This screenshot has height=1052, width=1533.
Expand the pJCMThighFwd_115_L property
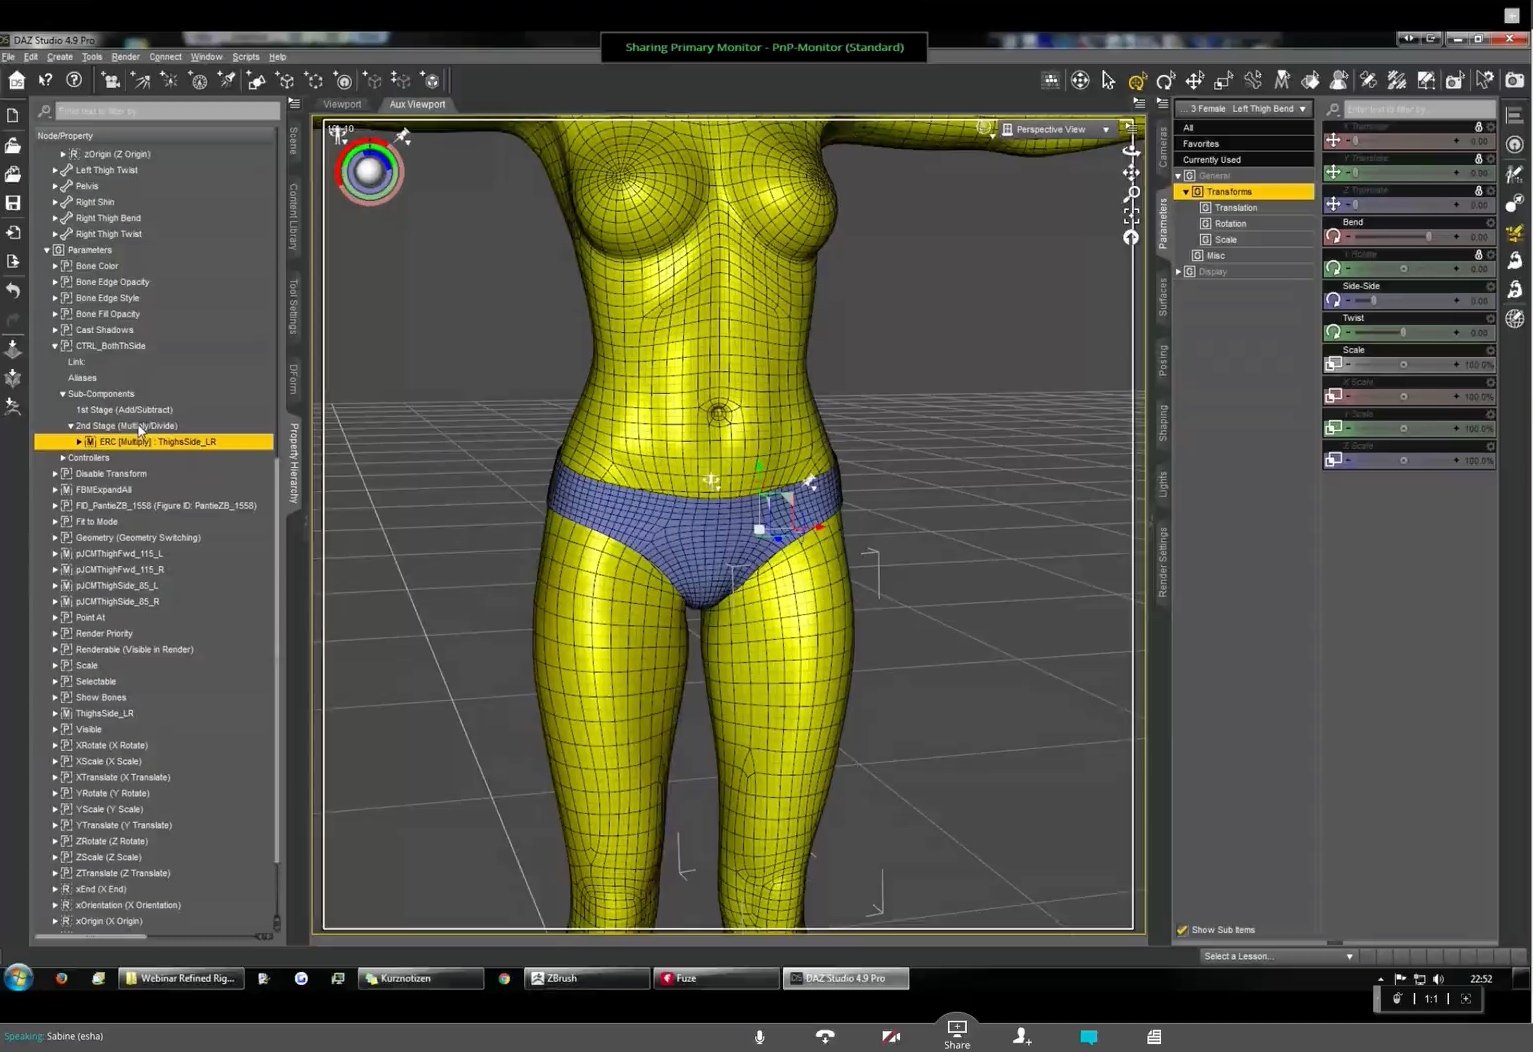pyautogui.click(x=55, y=554)
